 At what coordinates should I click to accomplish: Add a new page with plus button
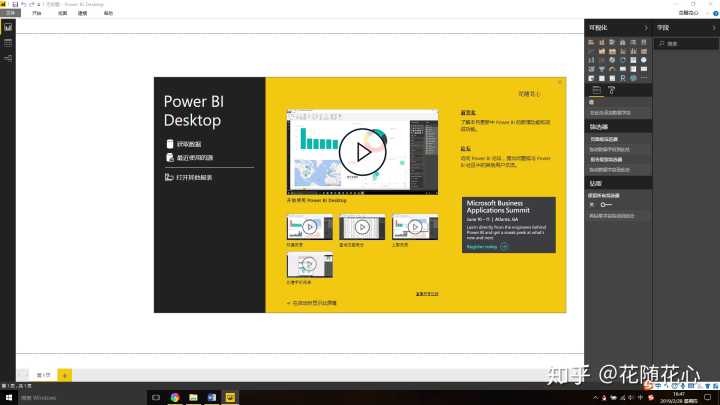[x=65, y=374]
